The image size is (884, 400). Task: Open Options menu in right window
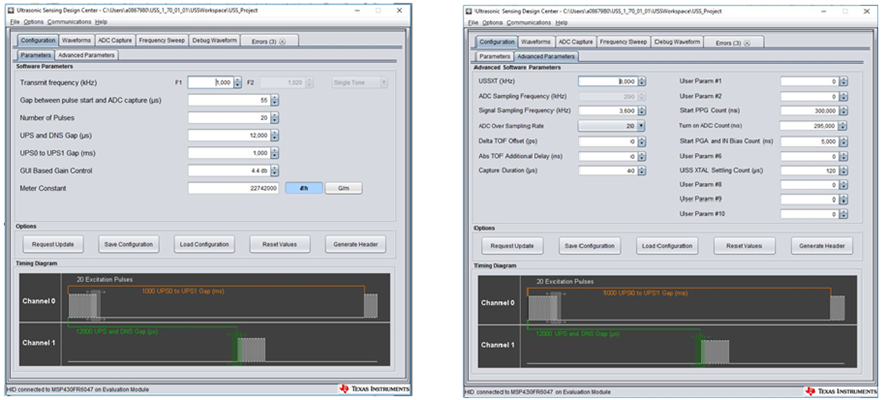[493, 23]
